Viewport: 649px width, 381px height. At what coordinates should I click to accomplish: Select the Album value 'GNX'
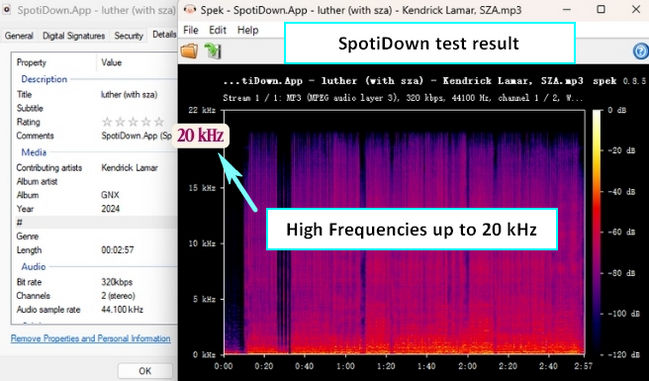pyautogui.click(x=111, y=195)
